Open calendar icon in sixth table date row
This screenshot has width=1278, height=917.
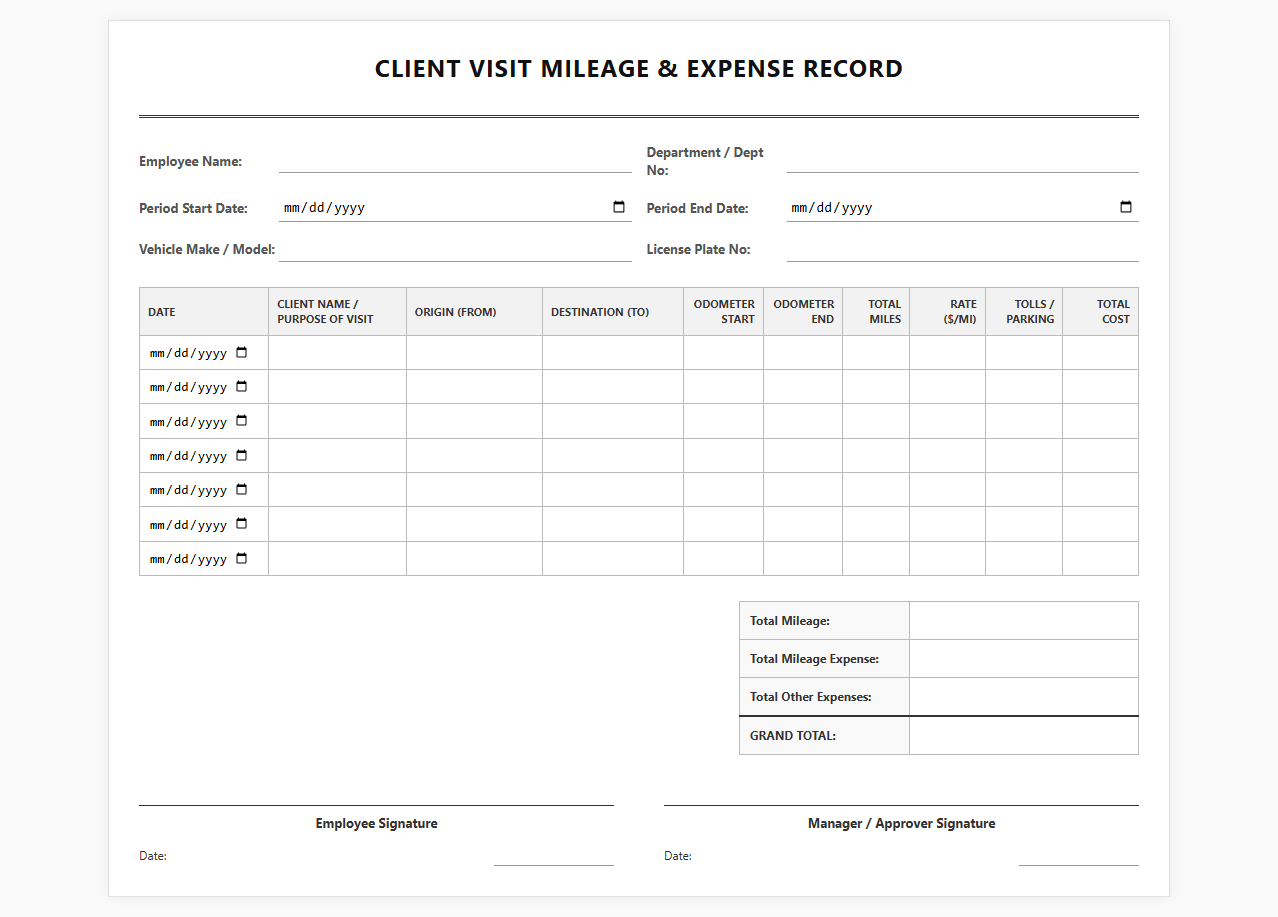click(241, 524)
